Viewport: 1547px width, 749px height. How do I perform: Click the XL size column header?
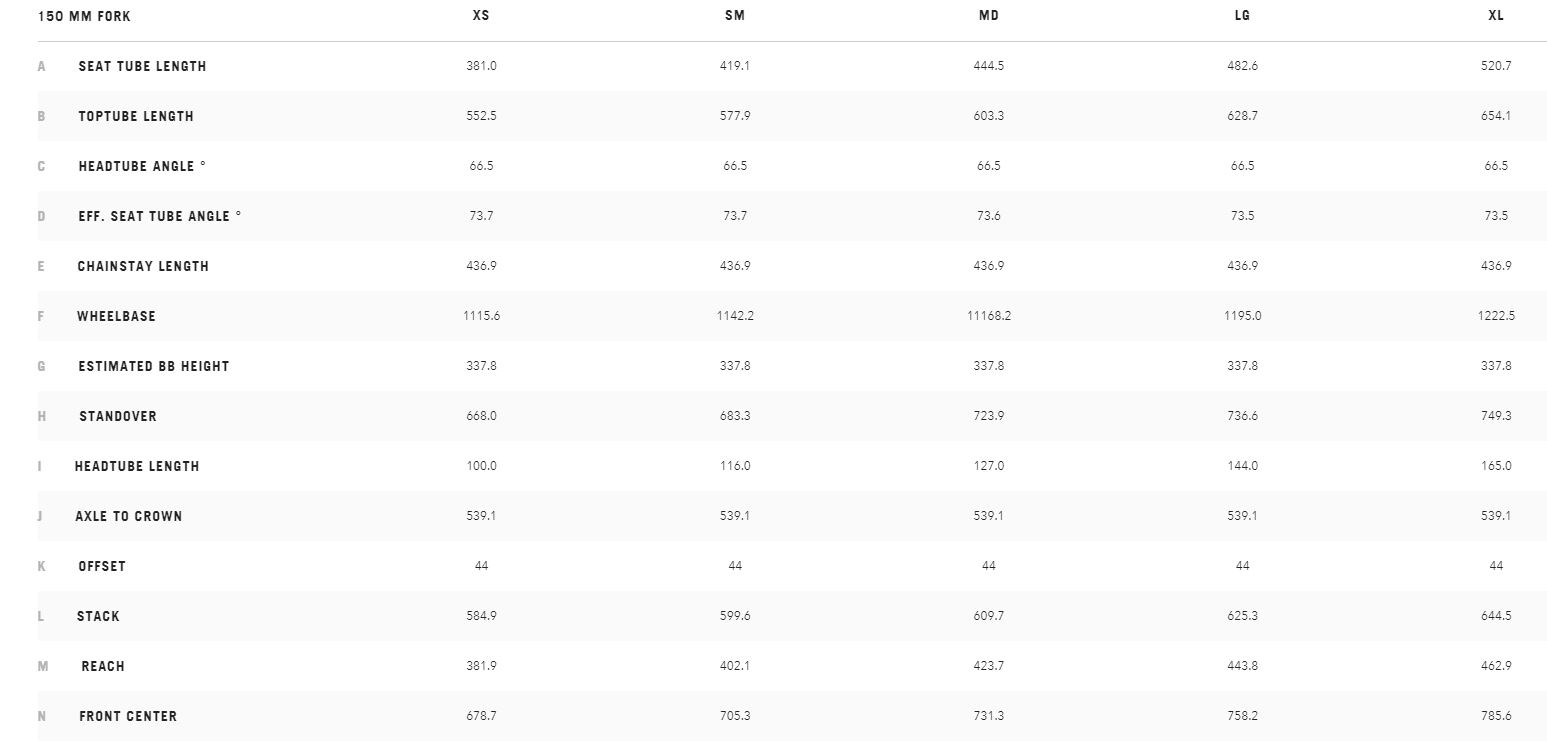coord(1496,16)
